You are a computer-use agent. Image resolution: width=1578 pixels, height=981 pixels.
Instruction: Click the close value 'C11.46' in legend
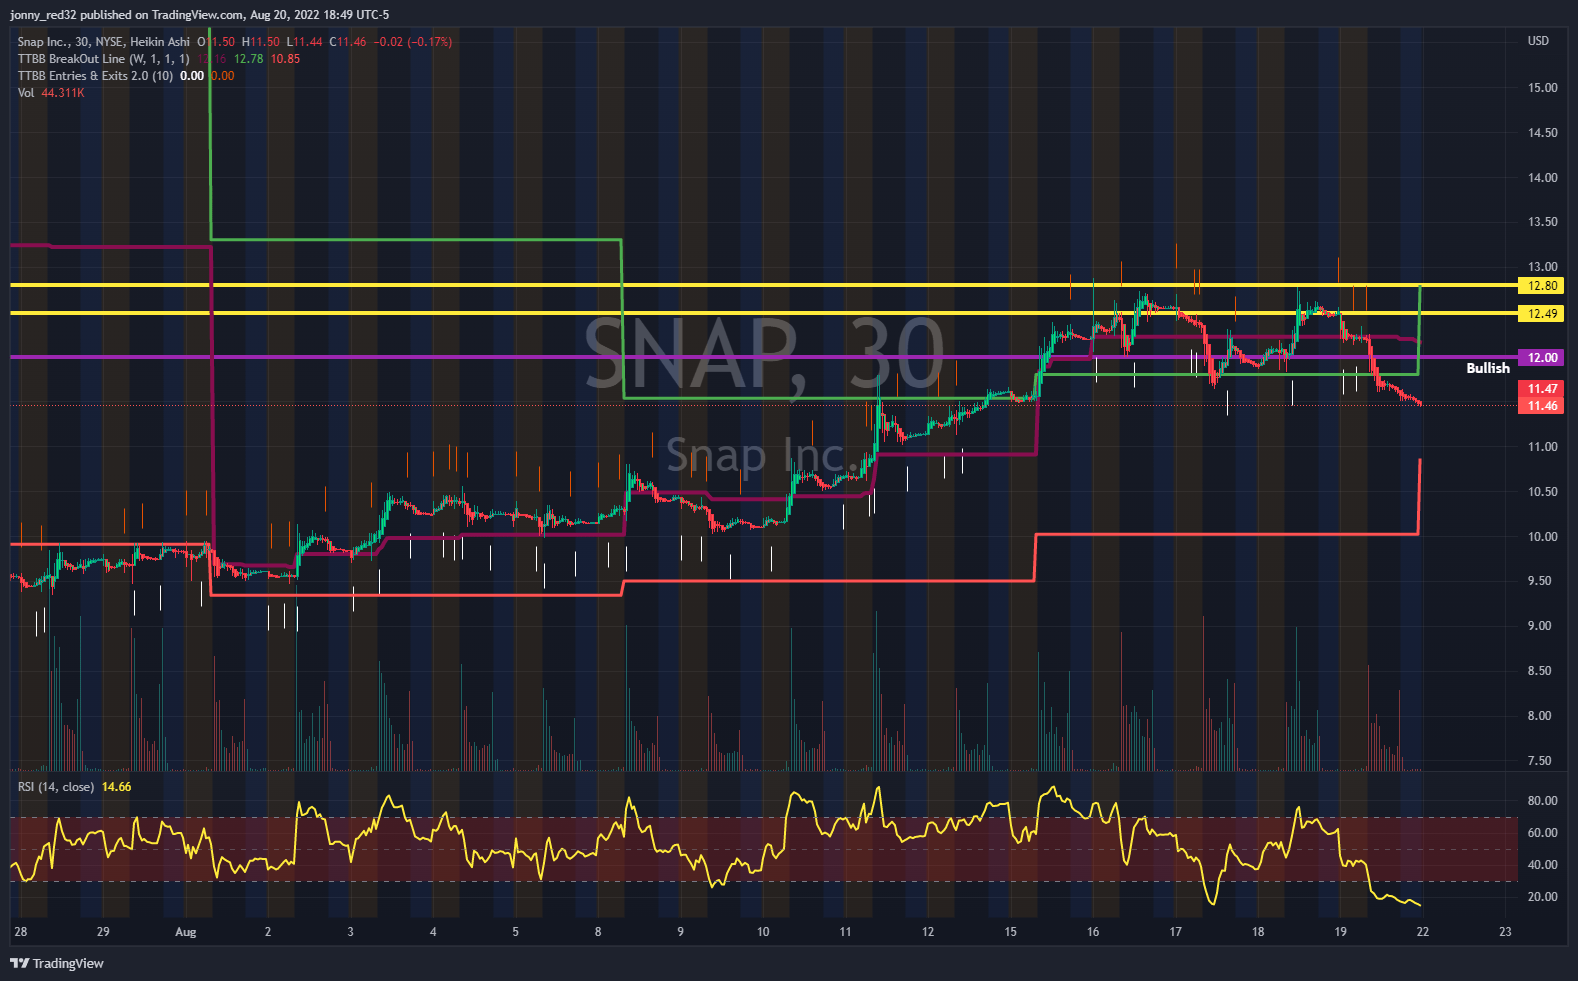[348, 42]
